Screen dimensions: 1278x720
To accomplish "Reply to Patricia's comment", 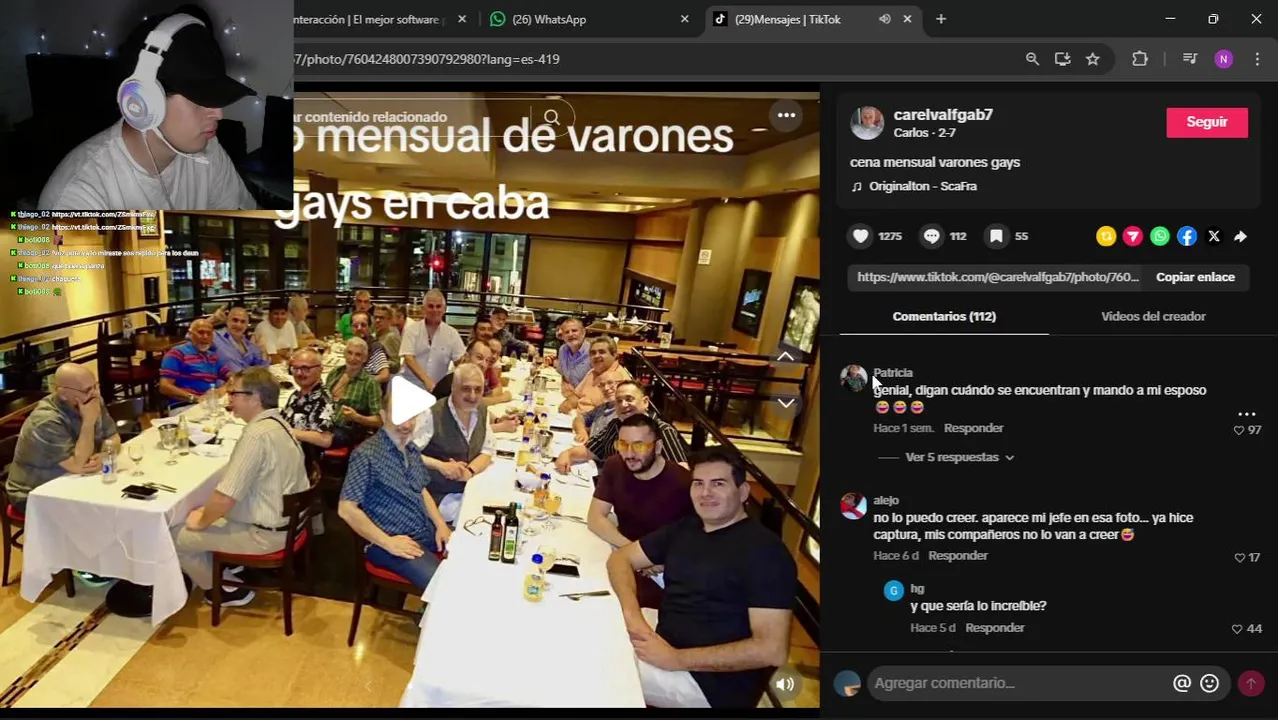I will (x=973, y=428).
